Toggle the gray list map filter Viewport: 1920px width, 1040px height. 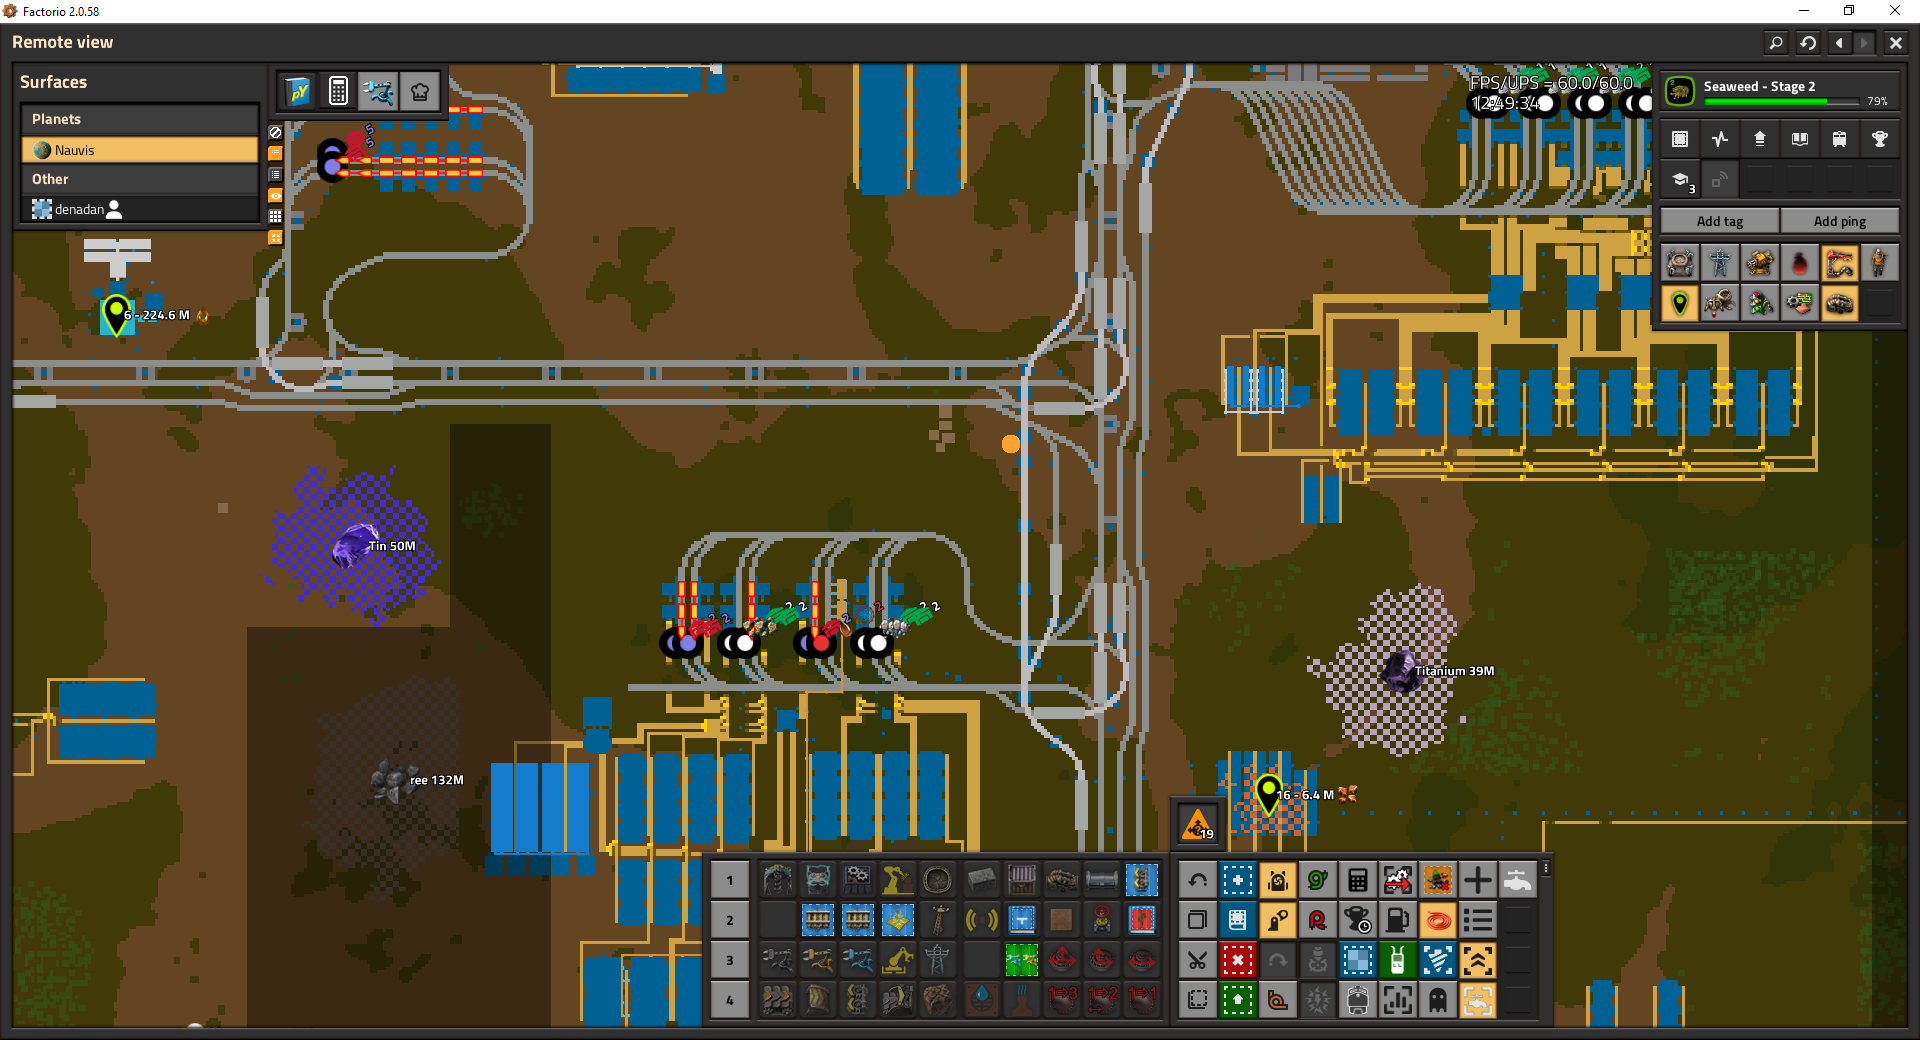coord(275,175)
